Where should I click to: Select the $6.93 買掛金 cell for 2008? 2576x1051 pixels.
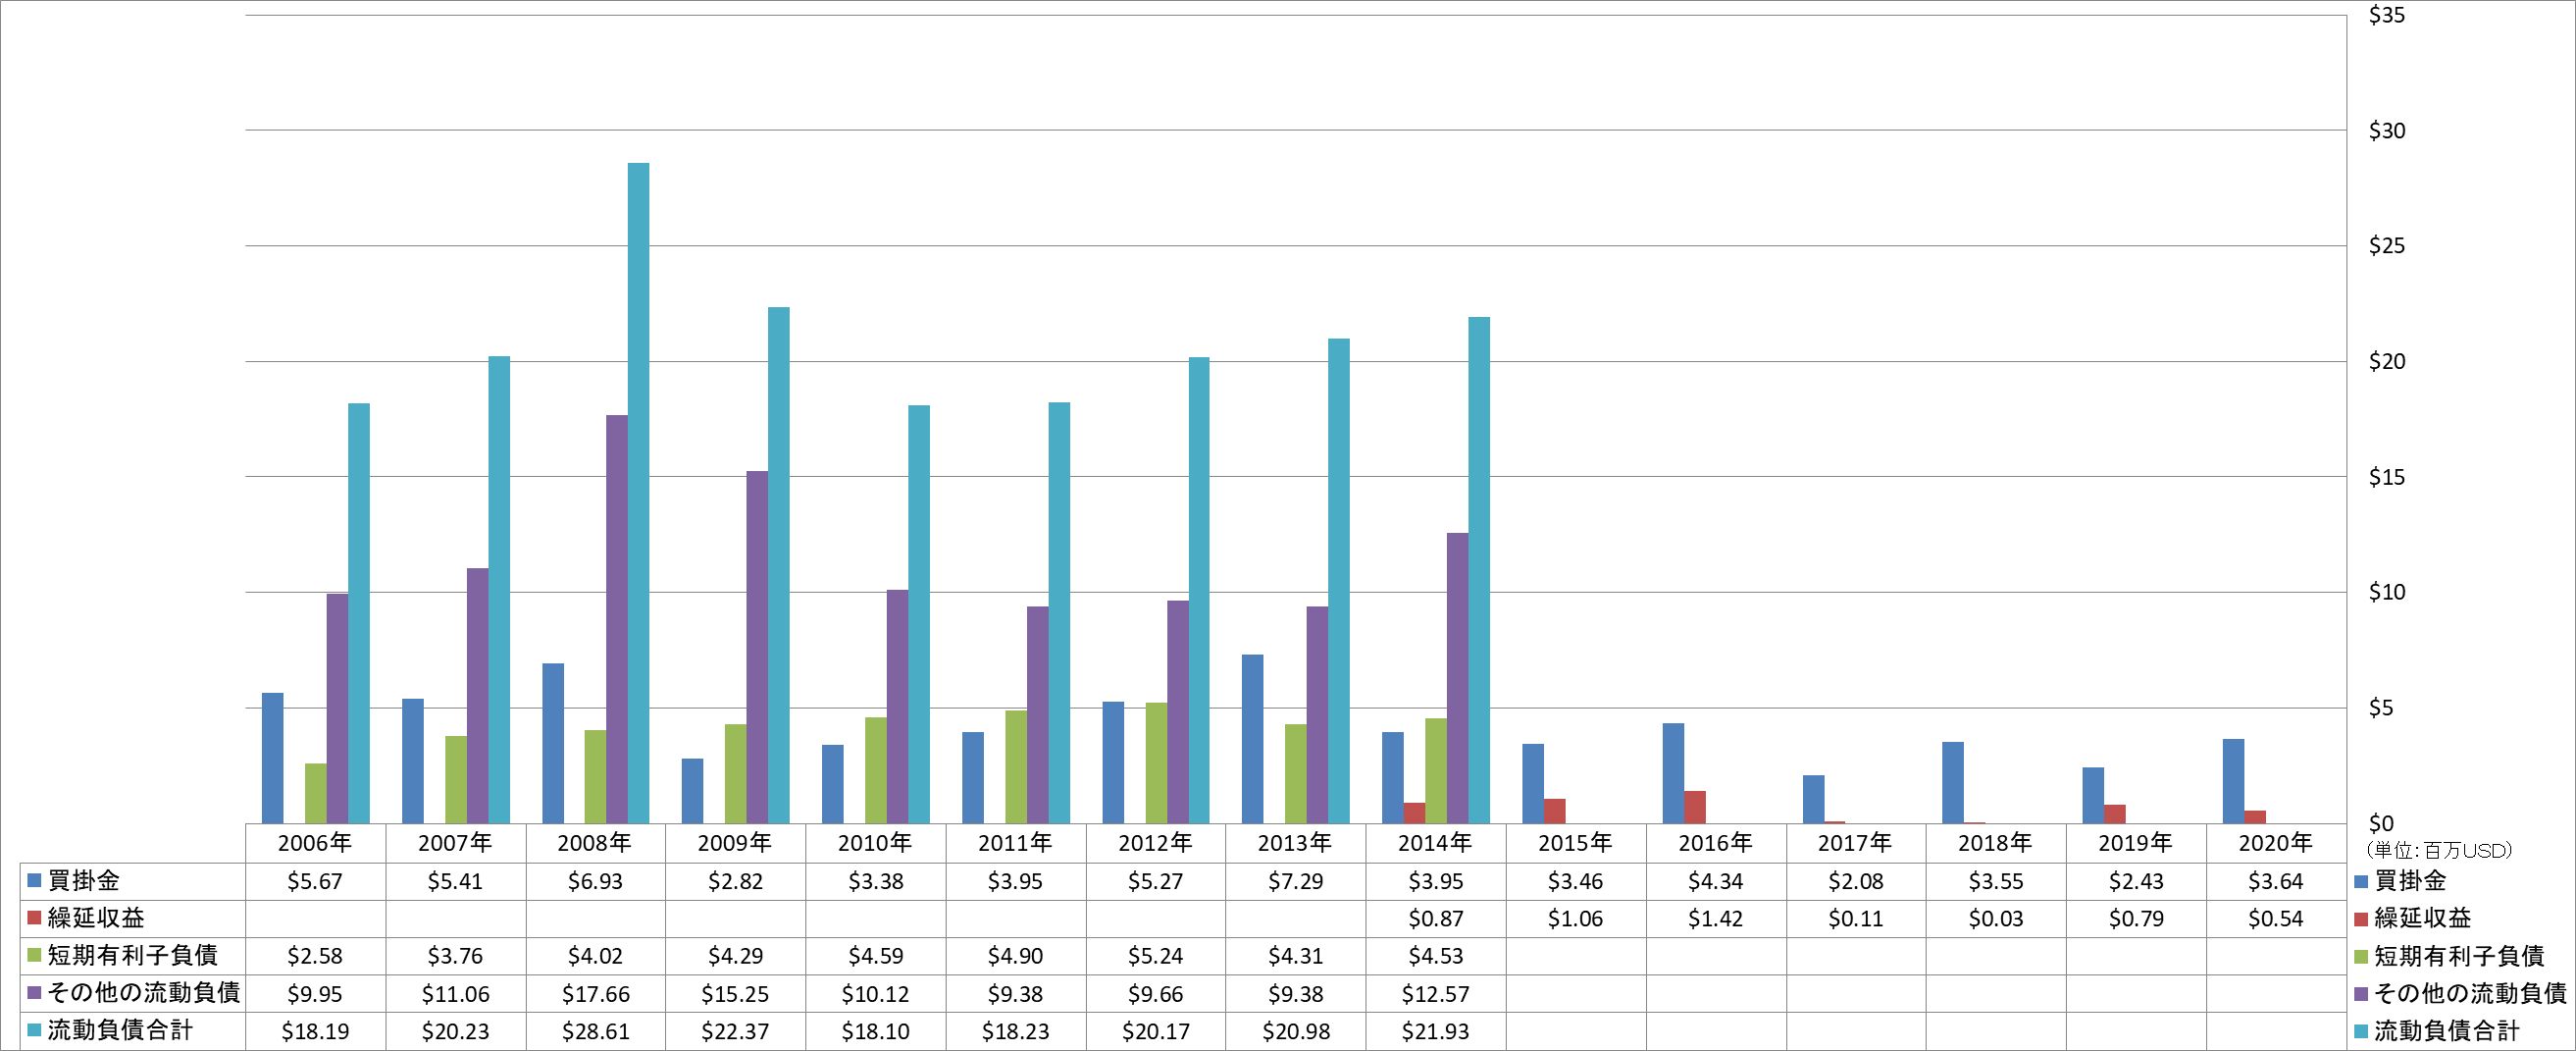click(x=595, y=882)
